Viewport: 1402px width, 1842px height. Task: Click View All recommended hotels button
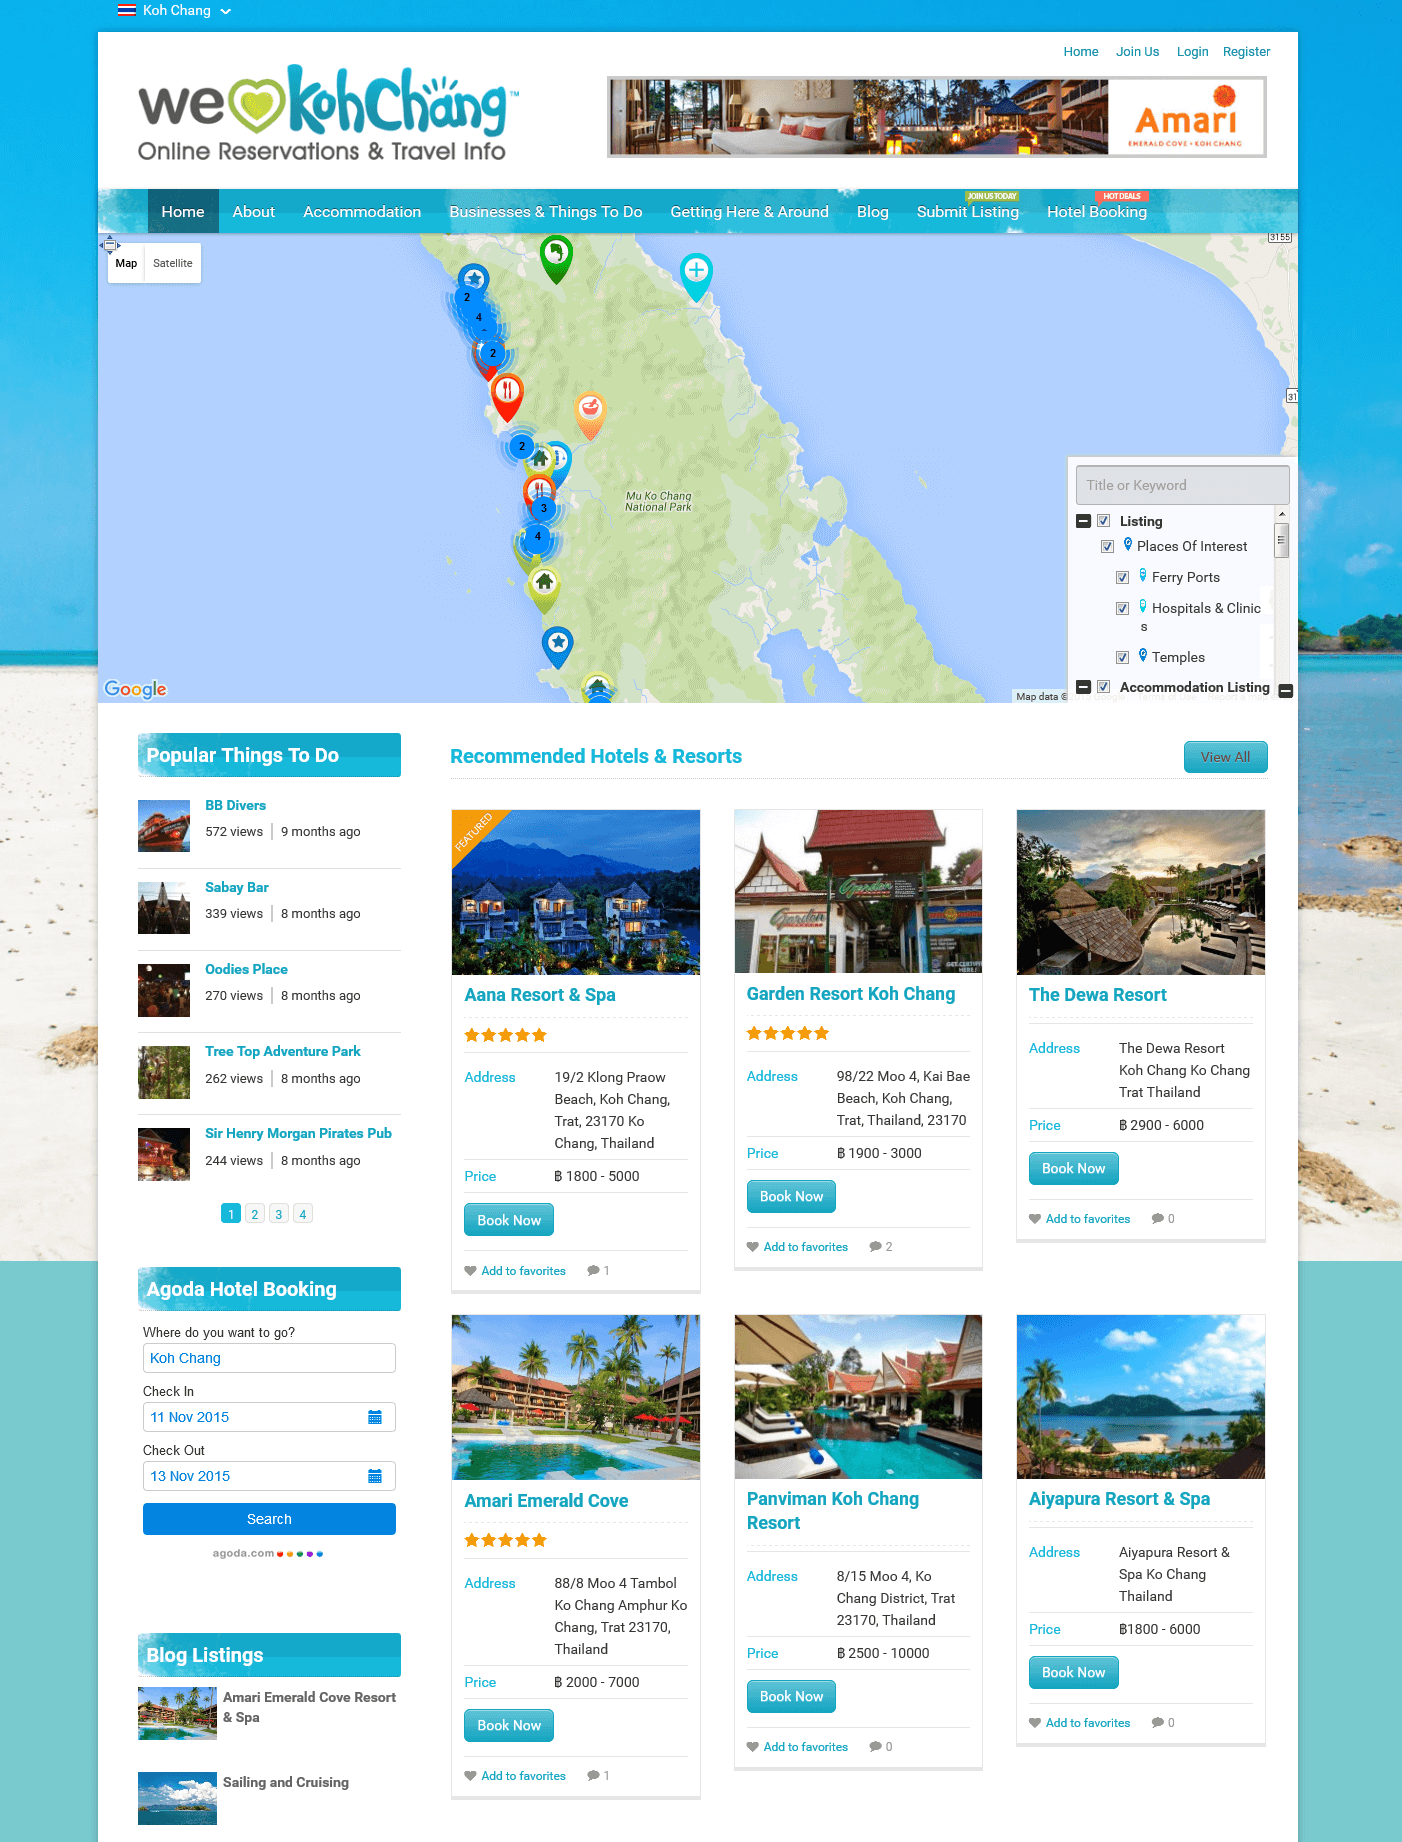pyautogui.click(x=1225, y=757)
